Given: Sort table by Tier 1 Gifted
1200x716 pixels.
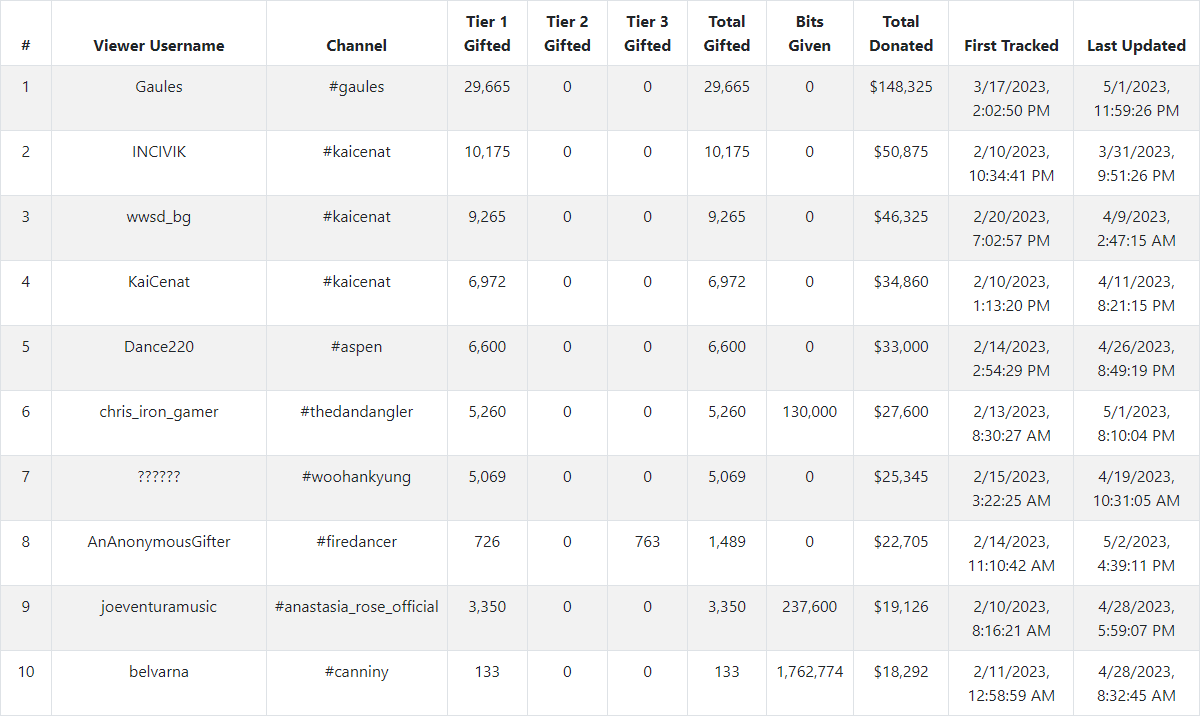Looking at the screenshot, I should click(487, 34).
